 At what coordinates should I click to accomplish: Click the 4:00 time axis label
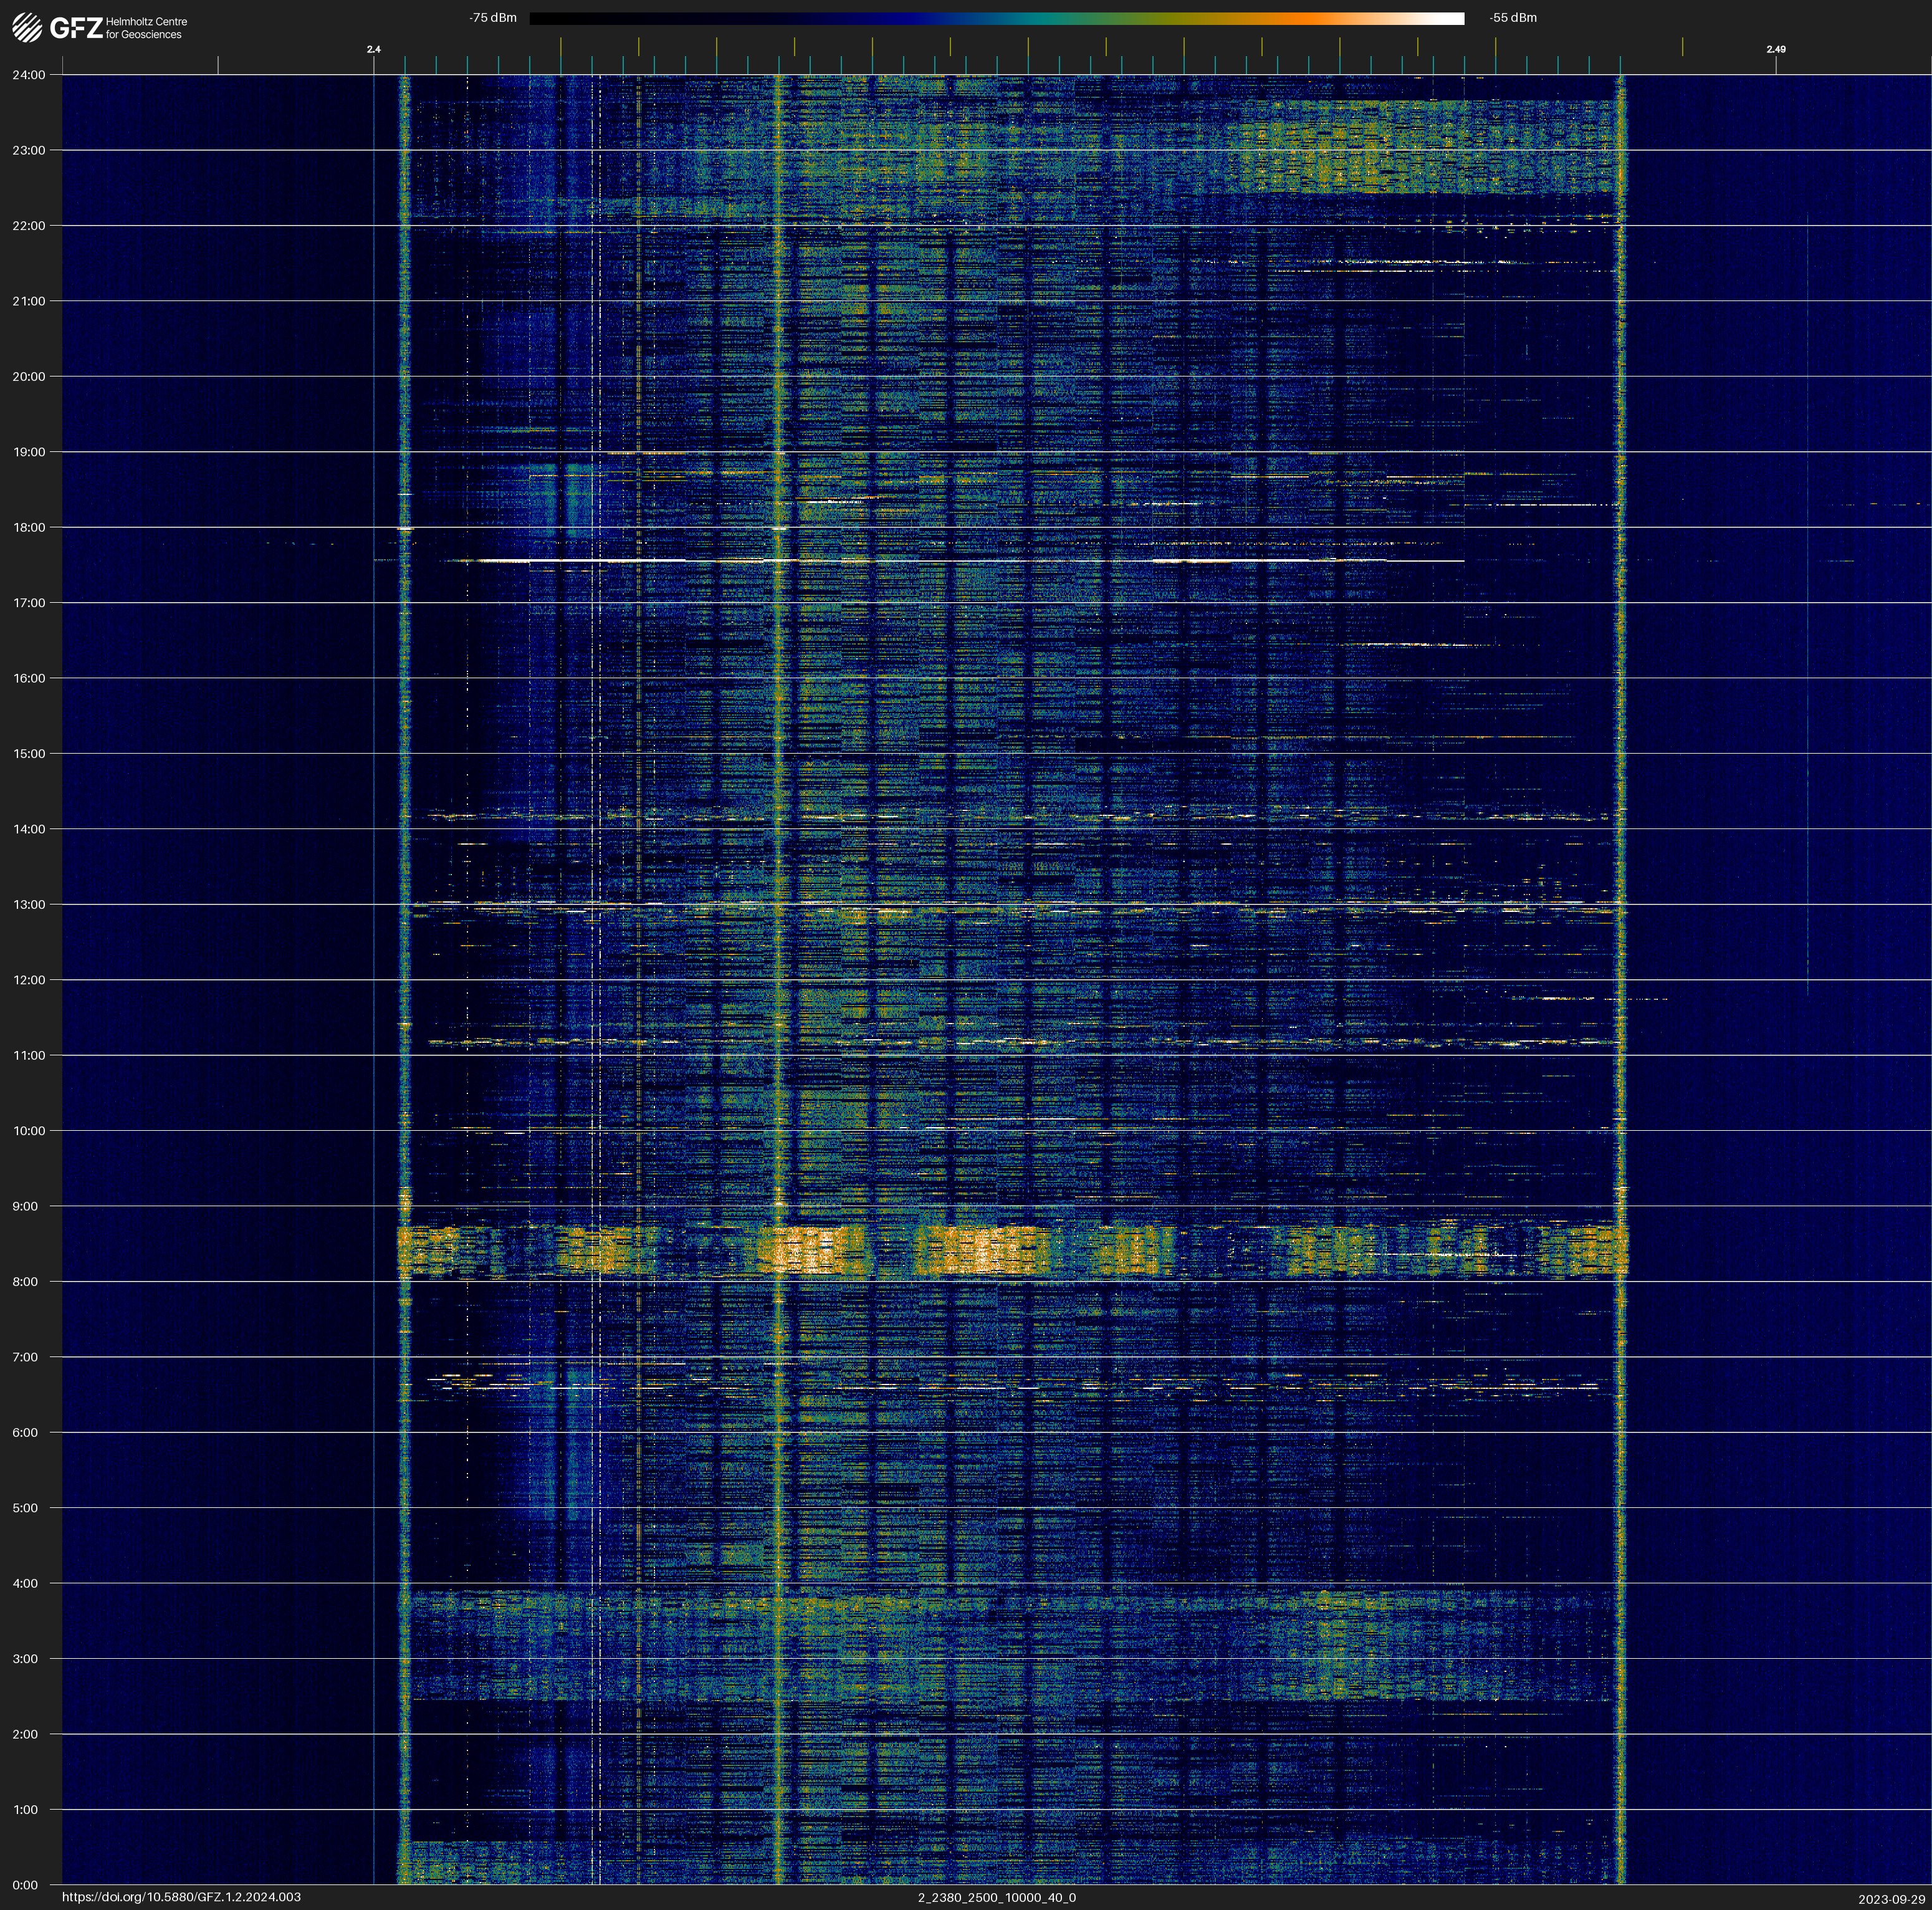click(x=25, y=1583)
